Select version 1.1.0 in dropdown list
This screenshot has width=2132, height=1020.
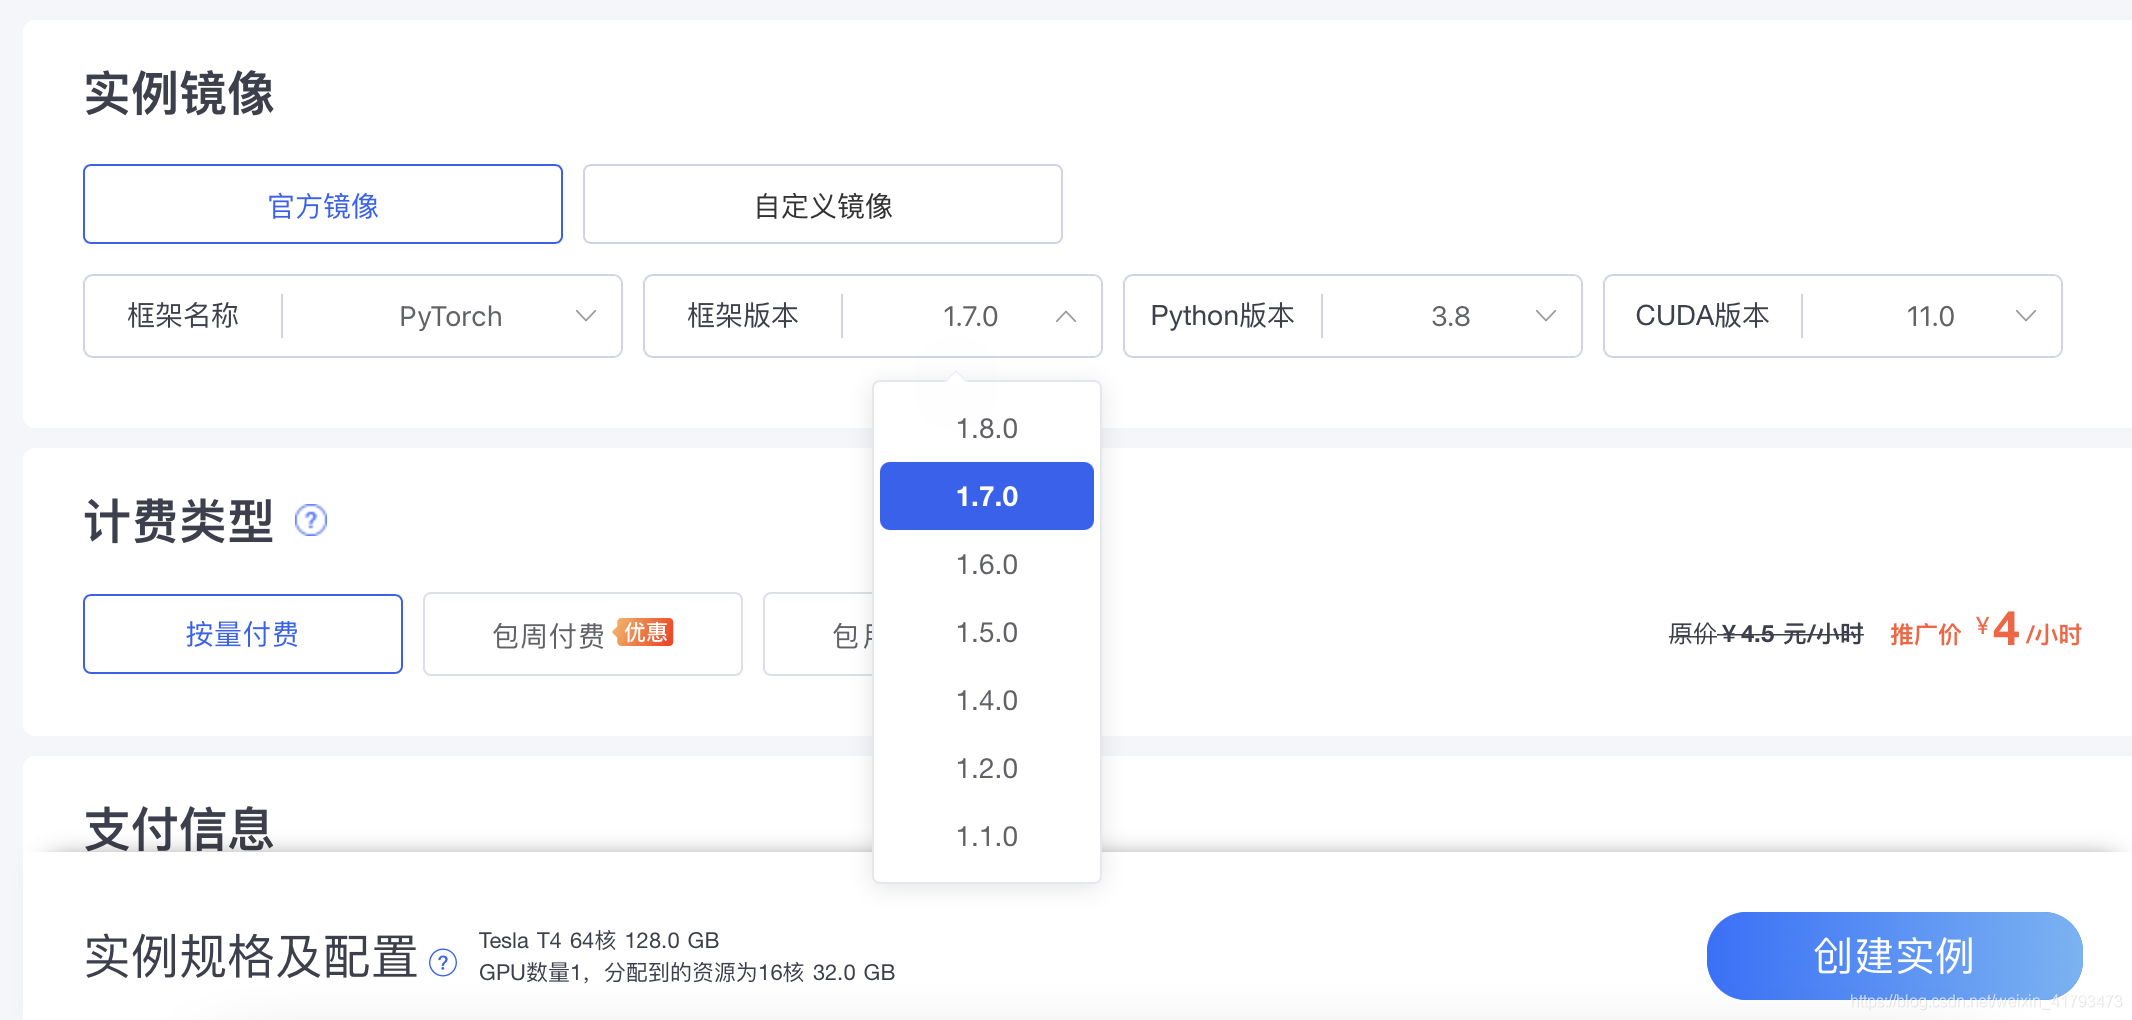click(987, 836)
